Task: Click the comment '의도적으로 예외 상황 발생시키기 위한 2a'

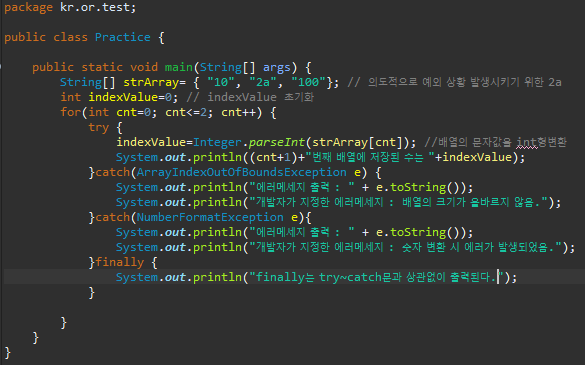Action: [454, 82]
